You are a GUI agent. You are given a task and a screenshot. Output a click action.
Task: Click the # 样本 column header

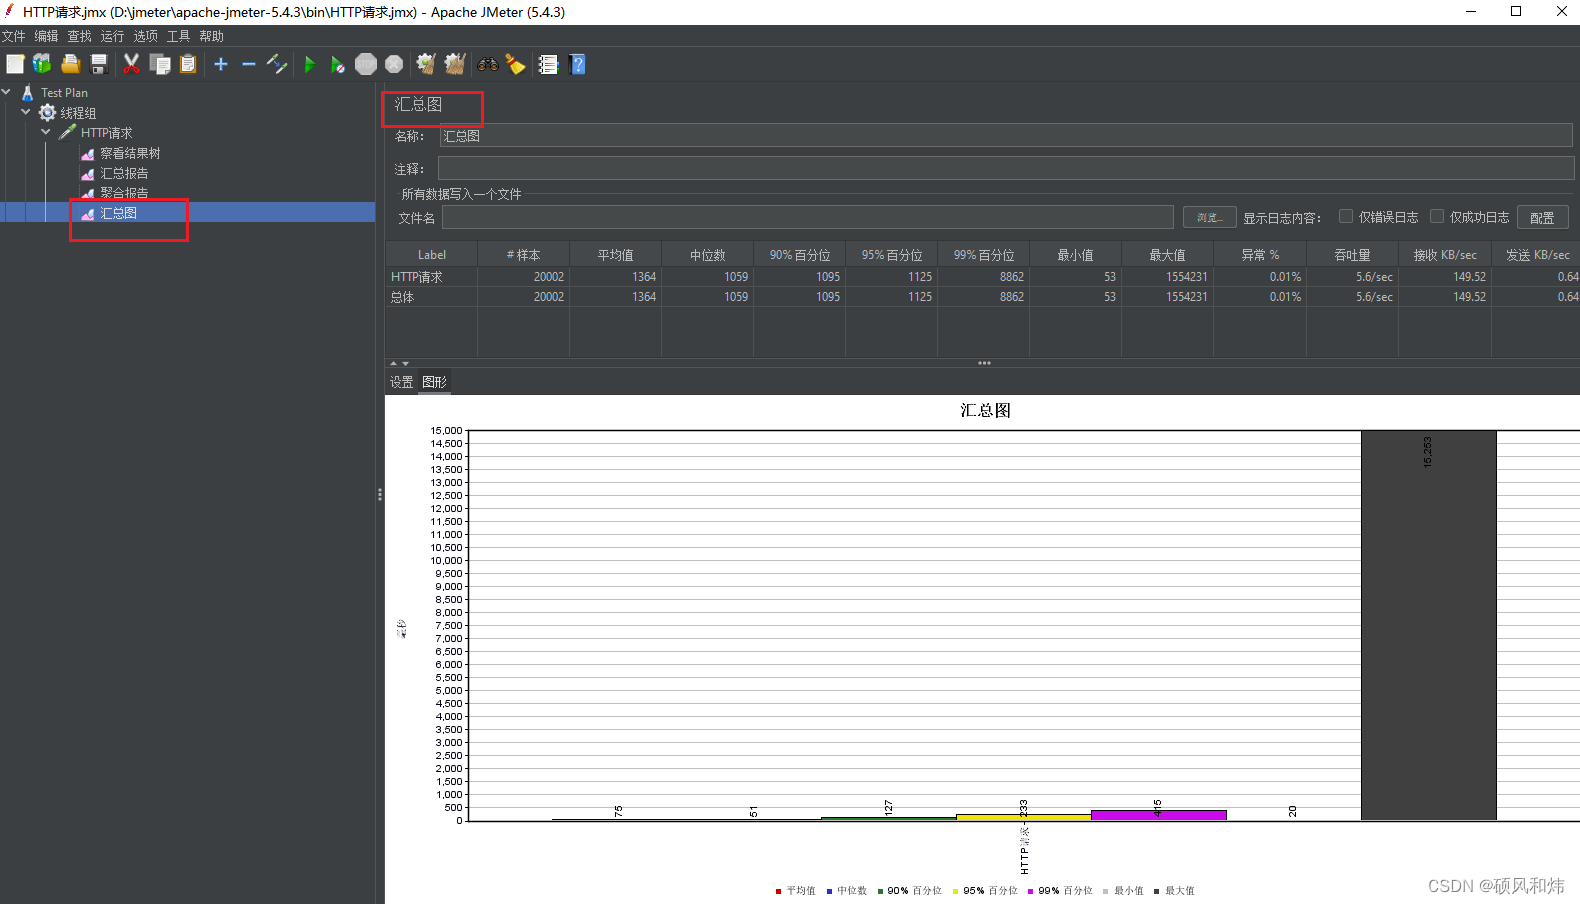coord(523,255)
